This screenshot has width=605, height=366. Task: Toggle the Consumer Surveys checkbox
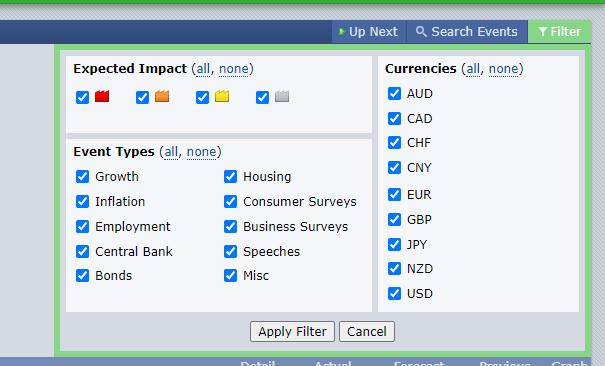[x=230, y=201]
